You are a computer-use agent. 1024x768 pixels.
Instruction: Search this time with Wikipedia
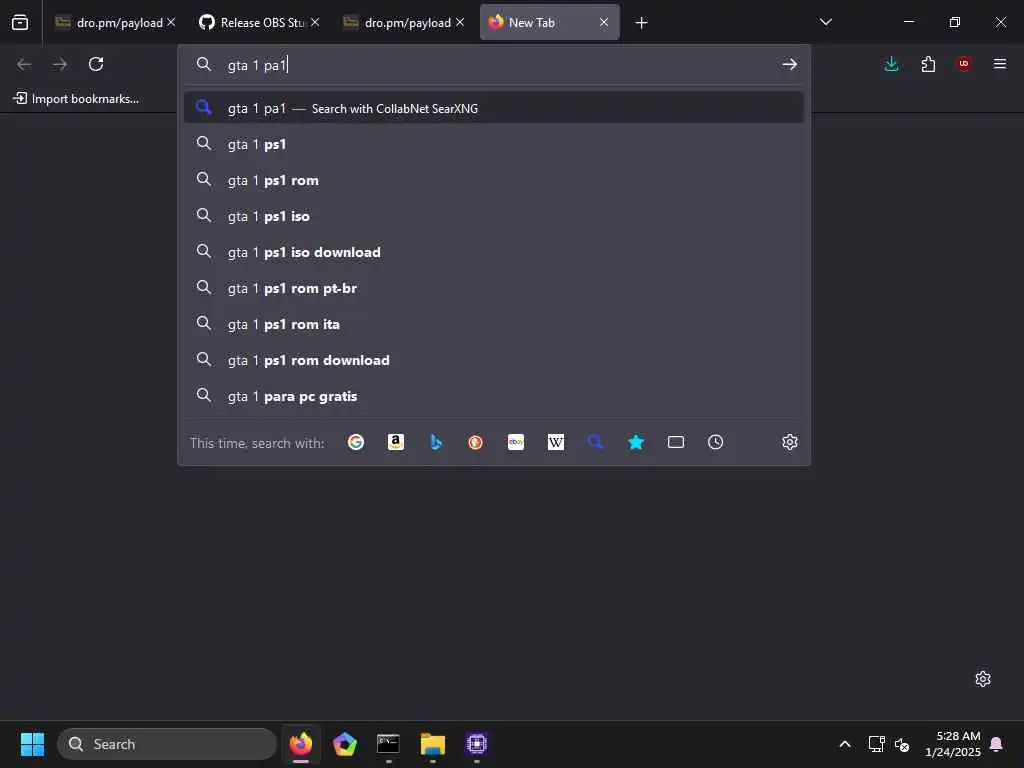pos(556,442)
